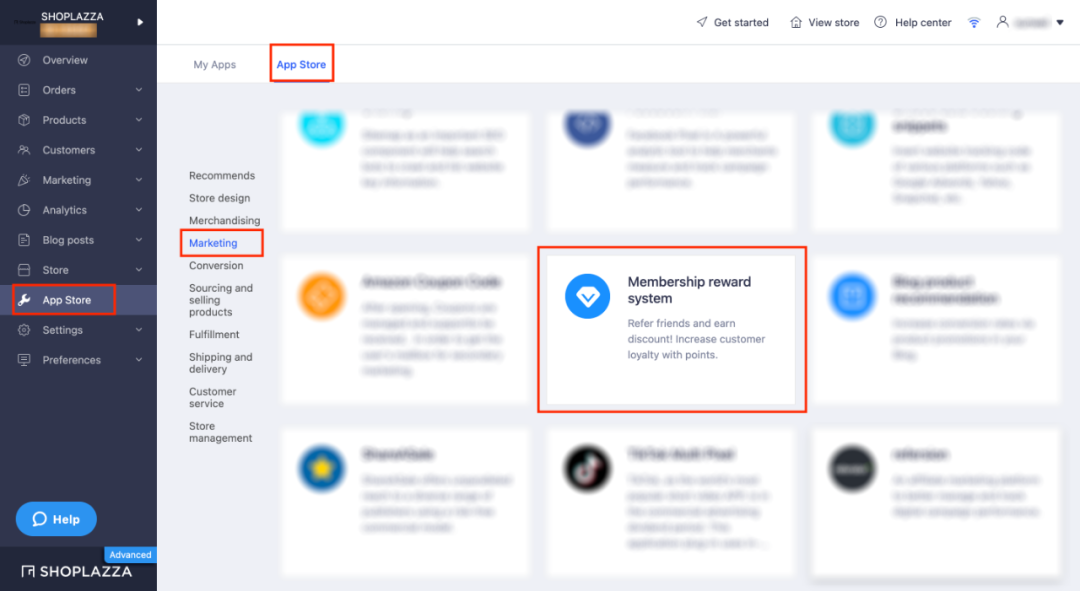Click the blue blog product recommendation app icon
Screen dimensions: 1080x591
pyautogui.click(x=852, y=296)
